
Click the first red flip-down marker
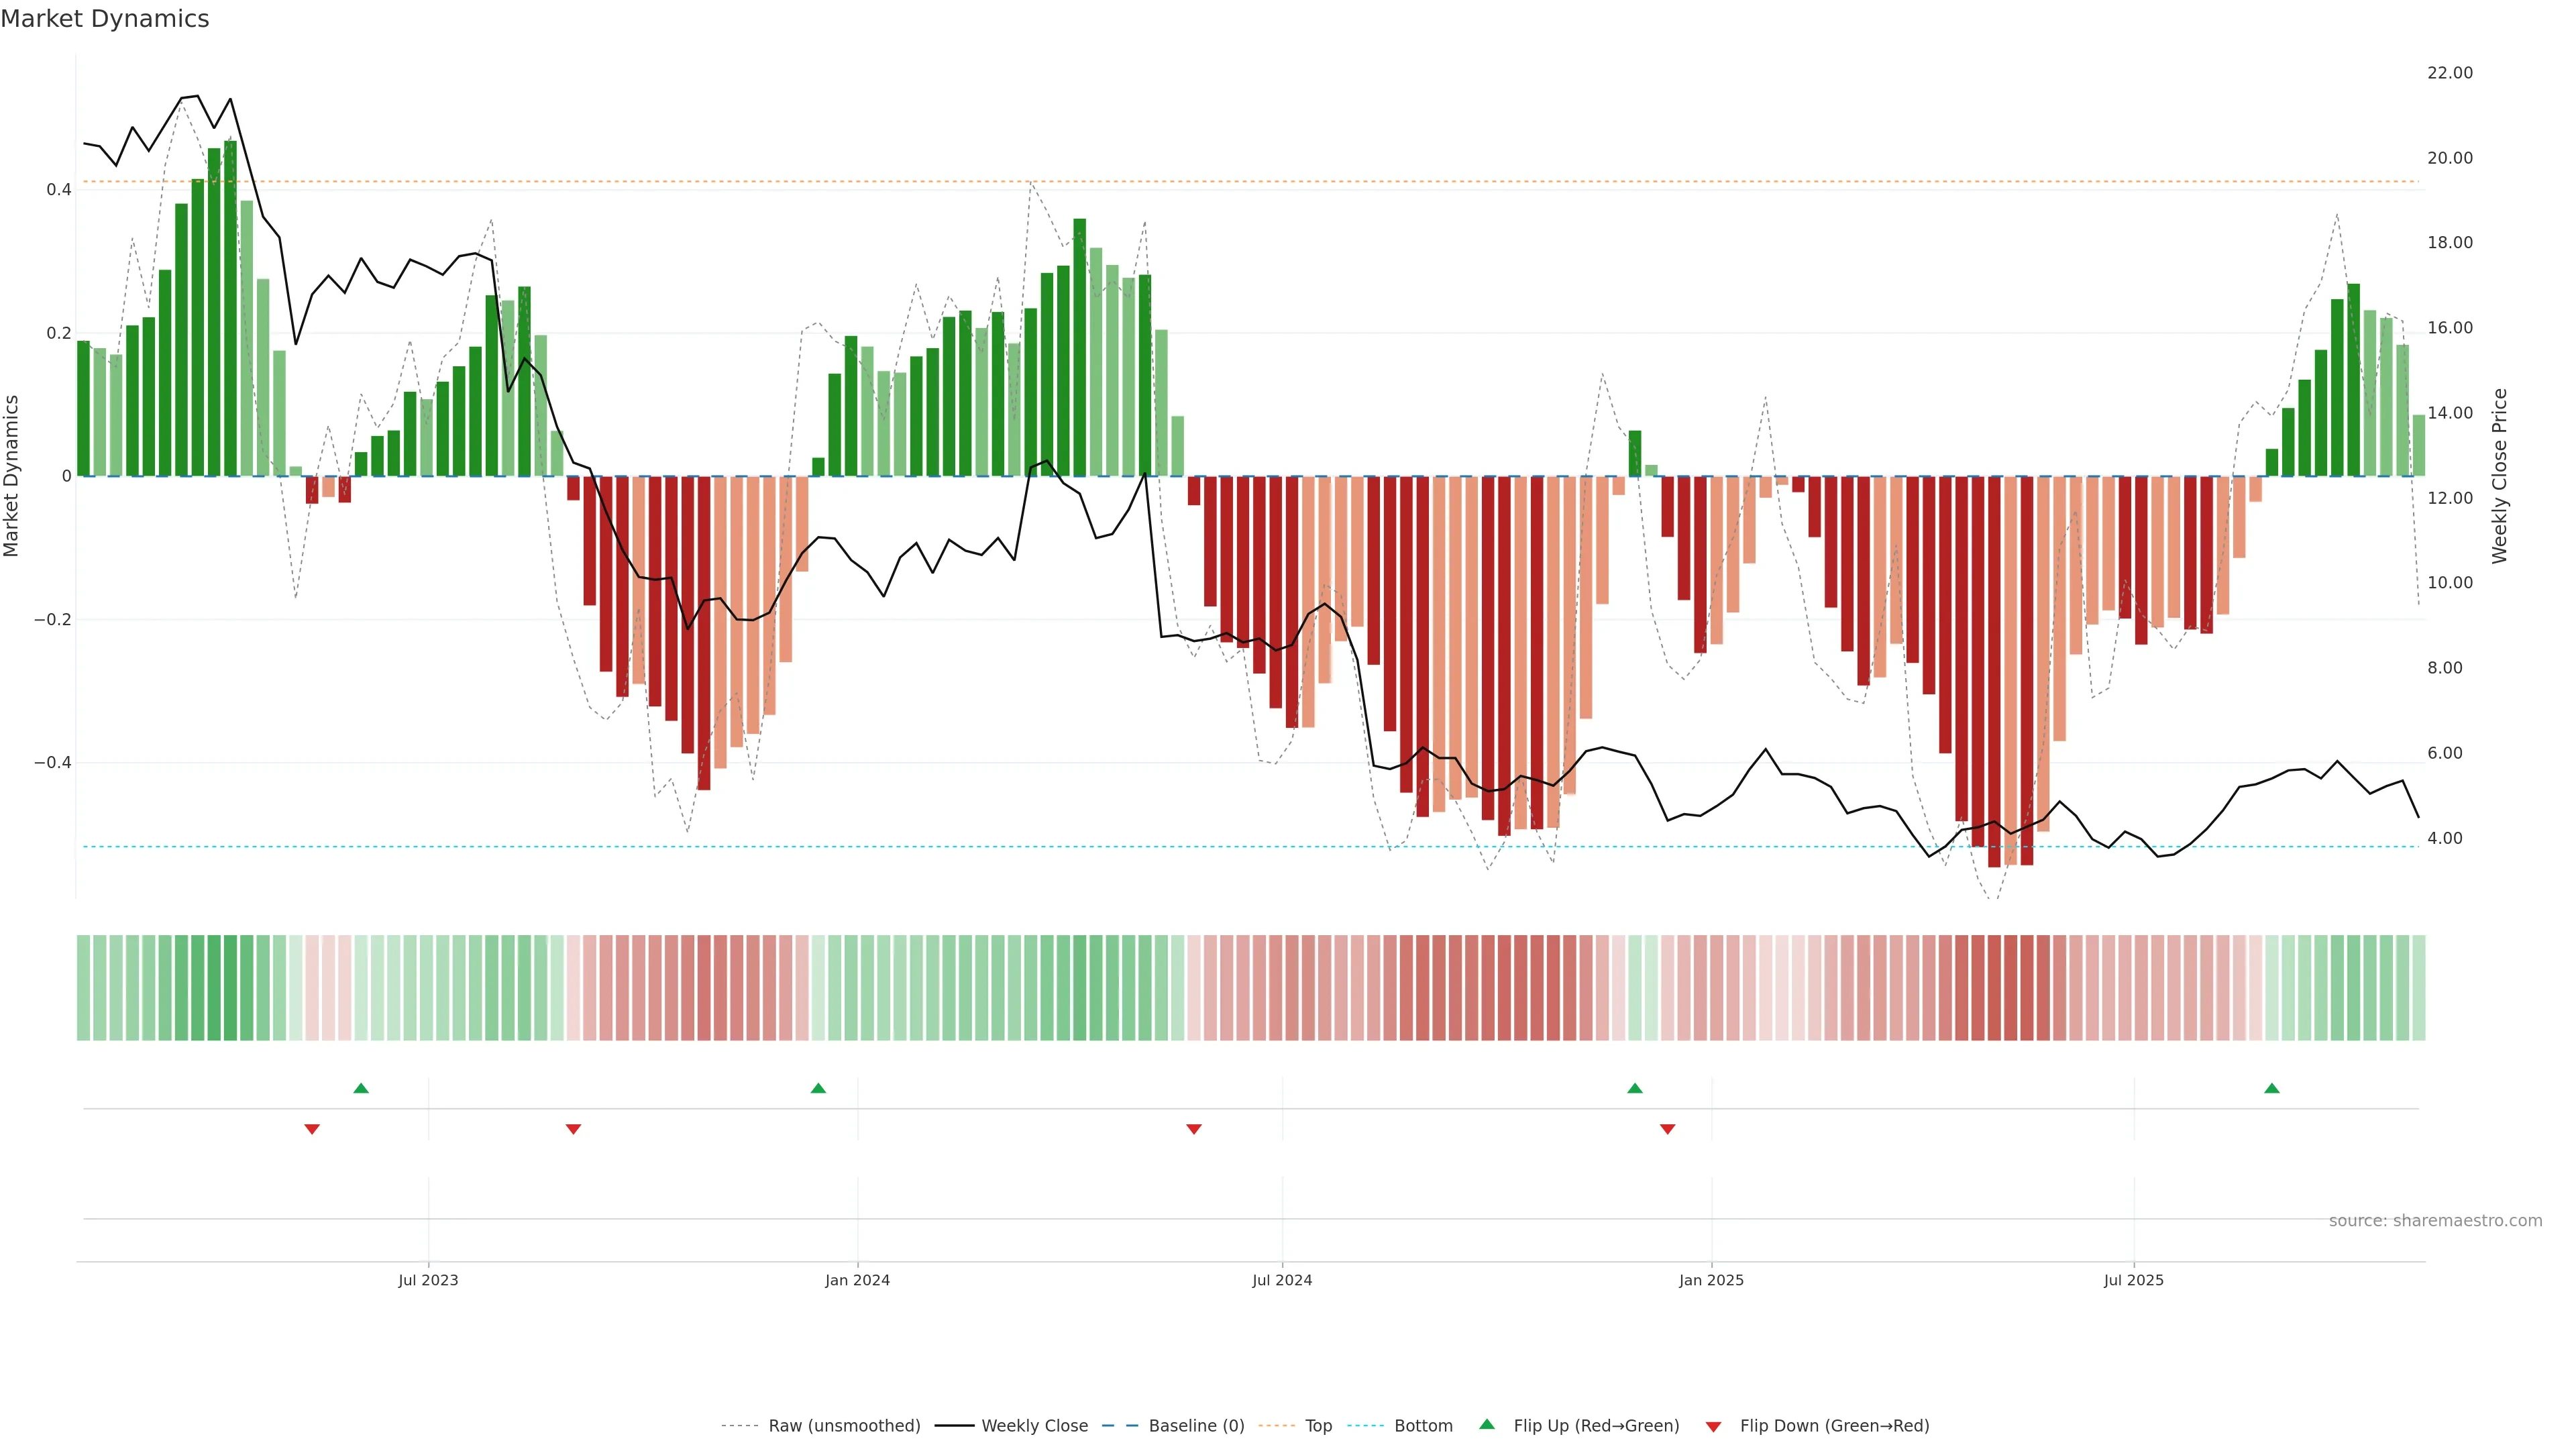(x=312, y=1129)
